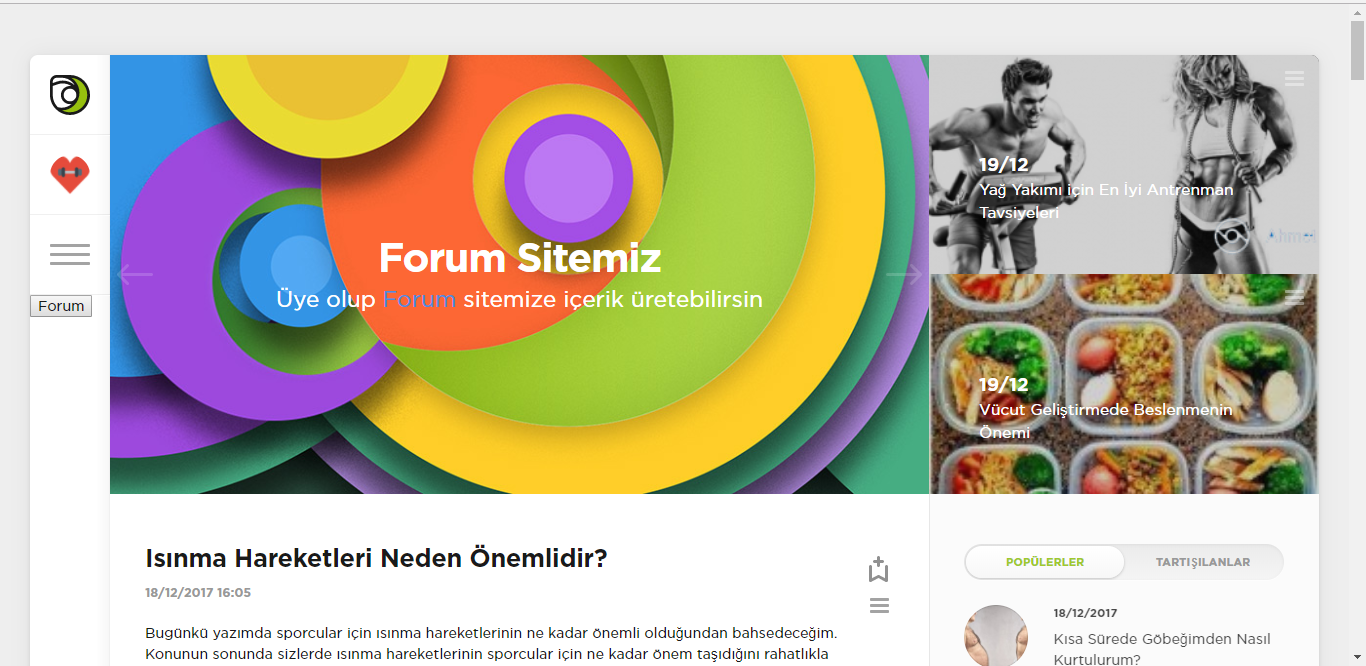This screenshot has height=666, width=1366.
Task: Open menu icon on Yağ Yakımı card
Action: click(1294, 78)
